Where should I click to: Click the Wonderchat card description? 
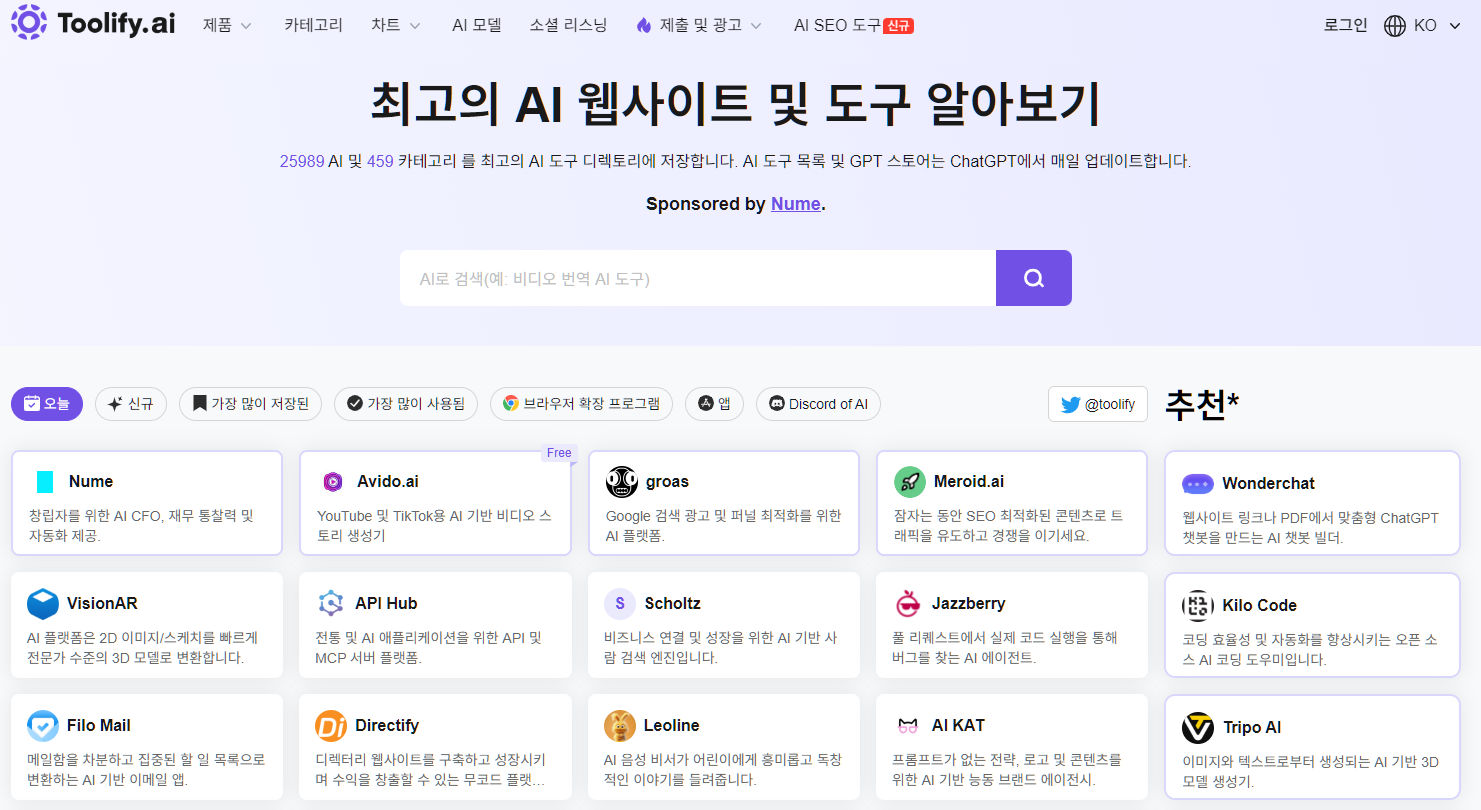point(1310,528)
